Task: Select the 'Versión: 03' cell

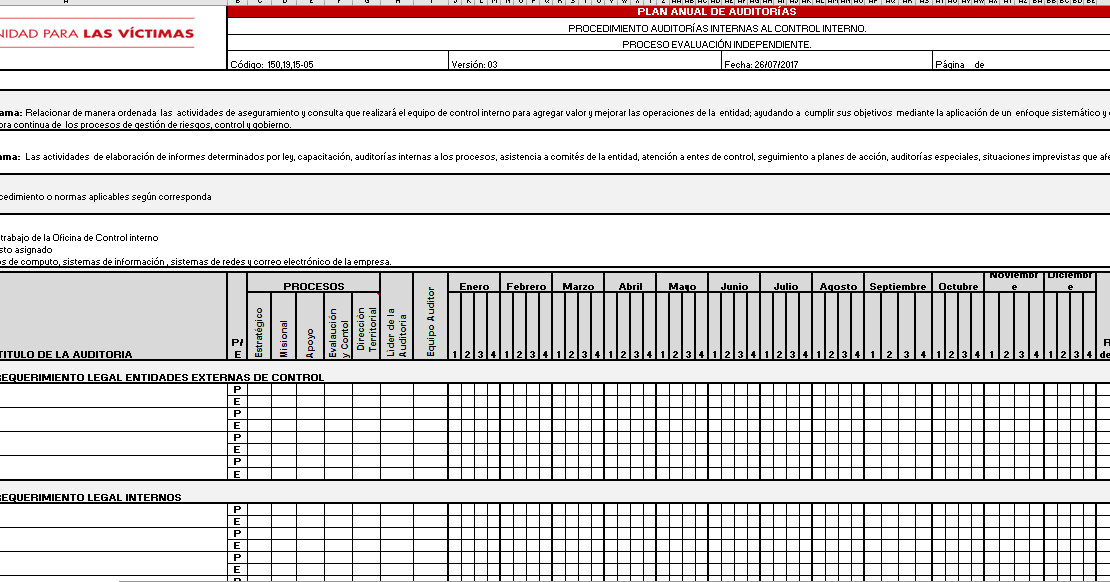Action: point(585,62)
